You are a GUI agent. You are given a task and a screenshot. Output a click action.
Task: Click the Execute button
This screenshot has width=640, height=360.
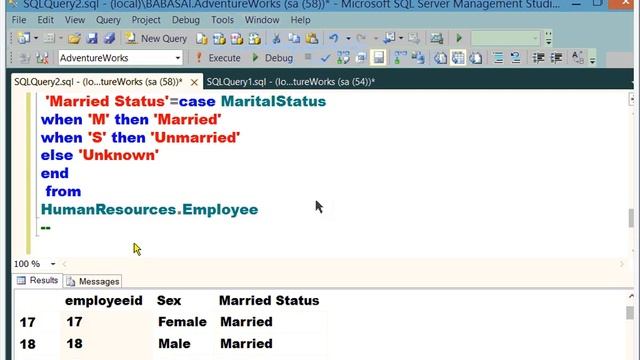click(218, 58)
